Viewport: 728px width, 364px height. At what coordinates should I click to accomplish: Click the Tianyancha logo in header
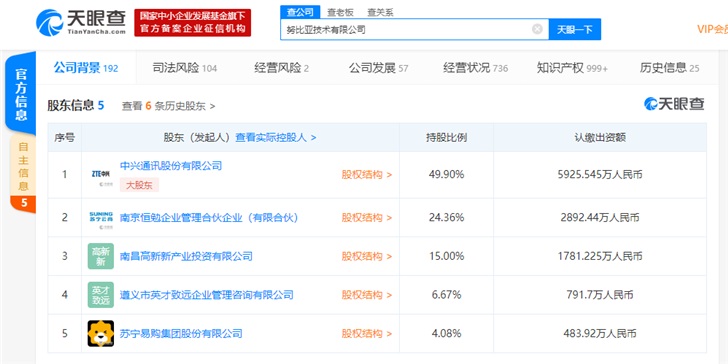click(x=81, y=23)
